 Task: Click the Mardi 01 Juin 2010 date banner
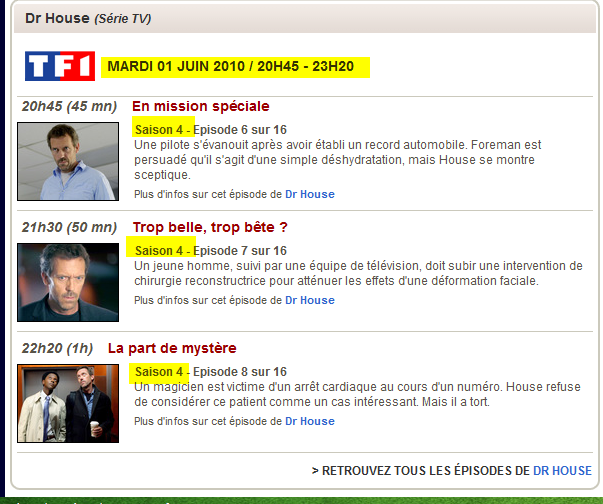tap(235, 67)
